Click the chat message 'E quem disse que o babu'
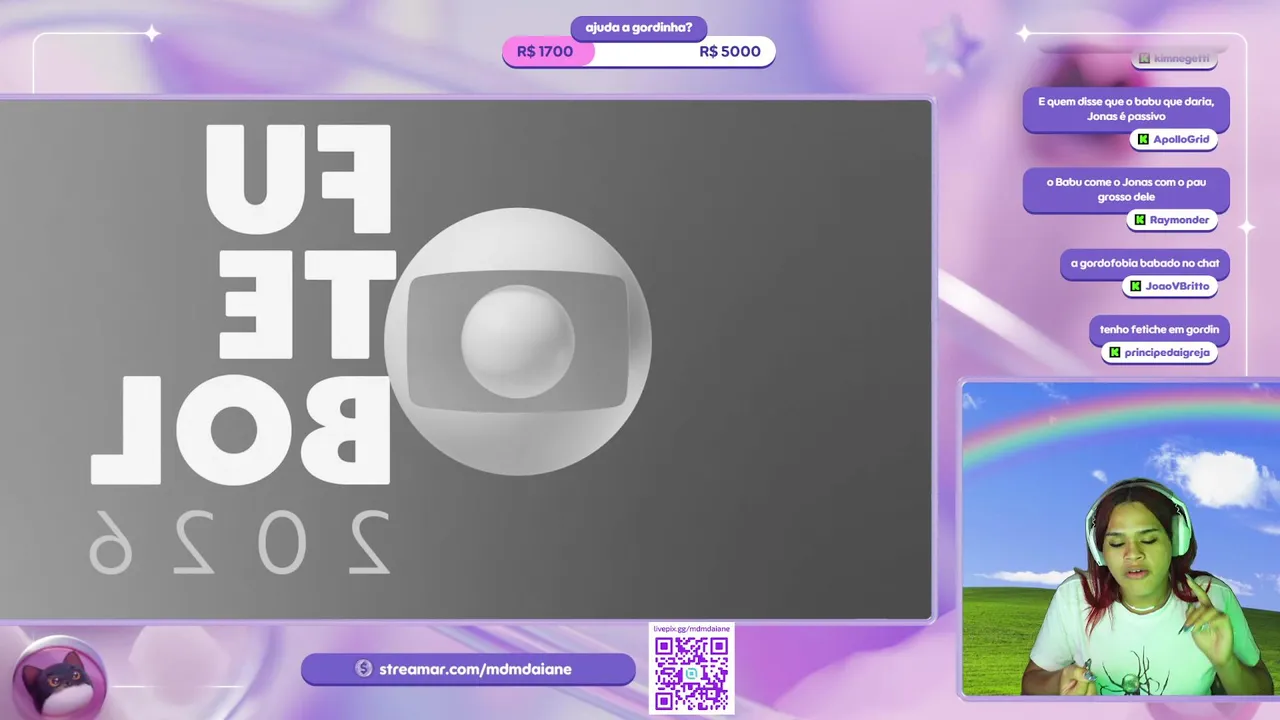The width and height of the screenshot is (1280, 720). coord(1126,109)
